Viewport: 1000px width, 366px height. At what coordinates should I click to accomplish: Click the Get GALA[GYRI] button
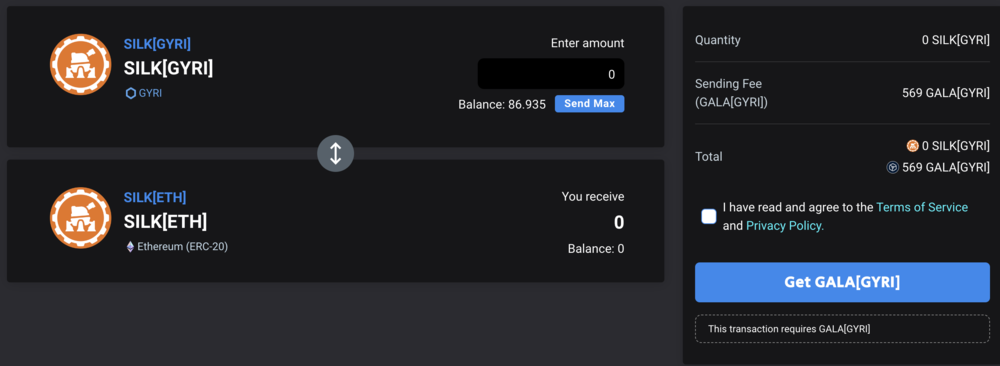point(842,282)
